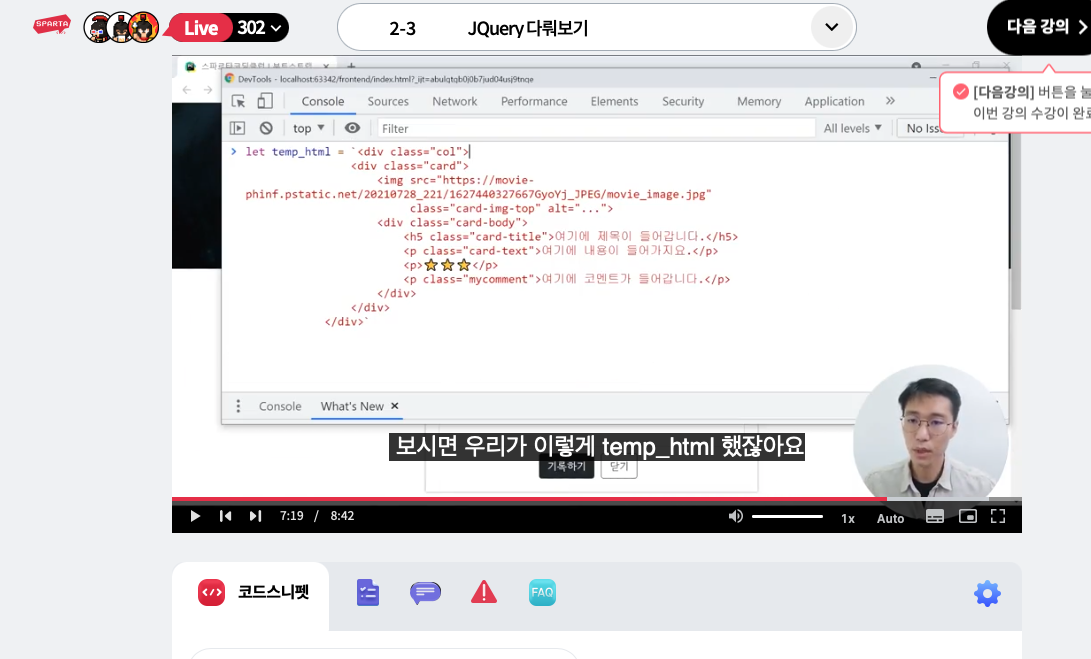Toggle the live expression eye icon

coord(353,128)
